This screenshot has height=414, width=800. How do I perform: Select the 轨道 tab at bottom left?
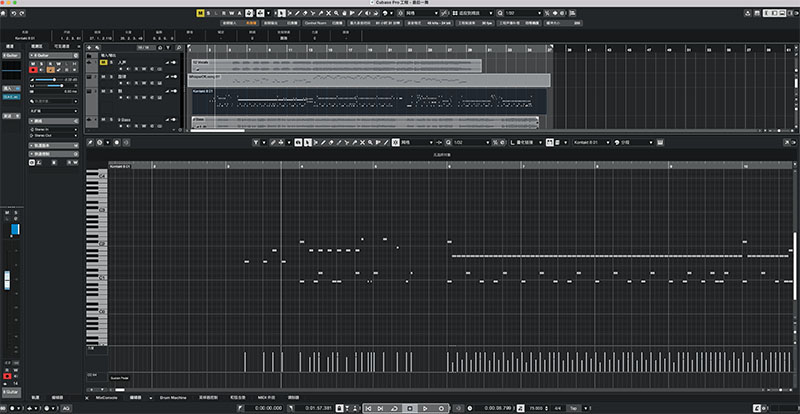click(x=35, y=397)
